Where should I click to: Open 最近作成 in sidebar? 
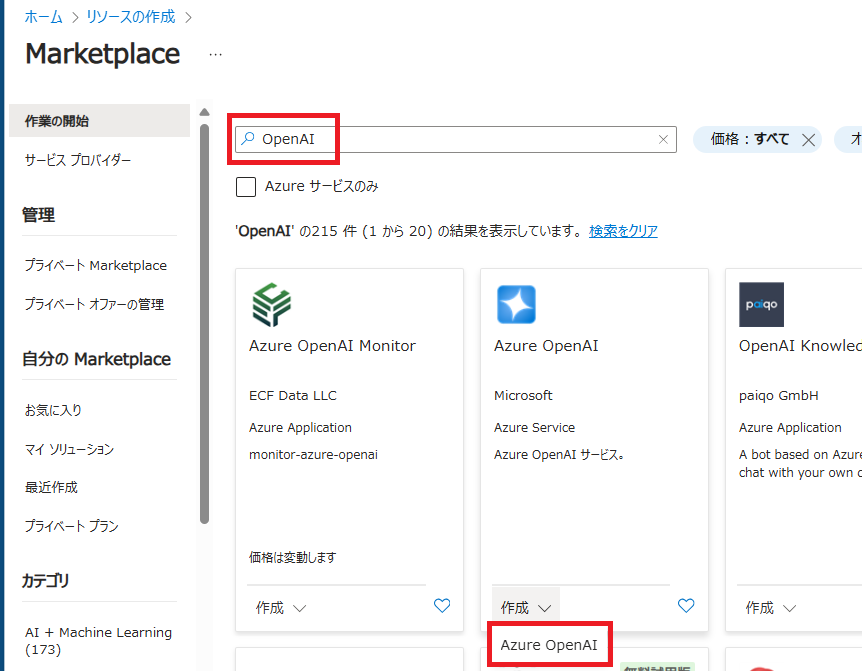point(51,487)
